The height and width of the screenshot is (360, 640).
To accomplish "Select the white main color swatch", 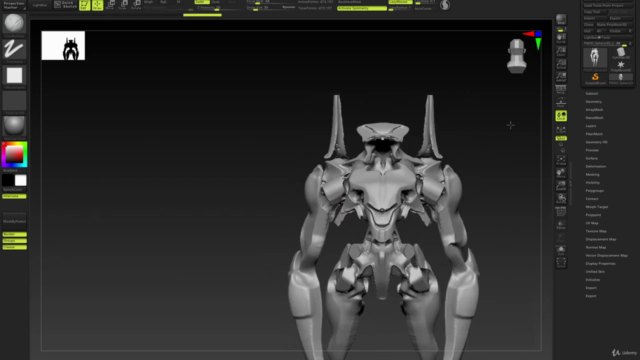I will pyautogui.click(x=21, y=180).
